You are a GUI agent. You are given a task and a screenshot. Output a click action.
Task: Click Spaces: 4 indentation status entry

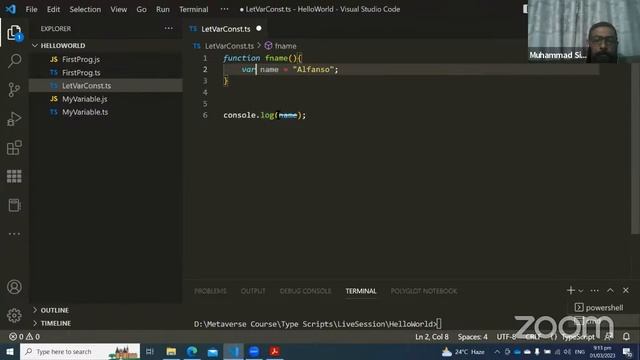coord(472,337)
